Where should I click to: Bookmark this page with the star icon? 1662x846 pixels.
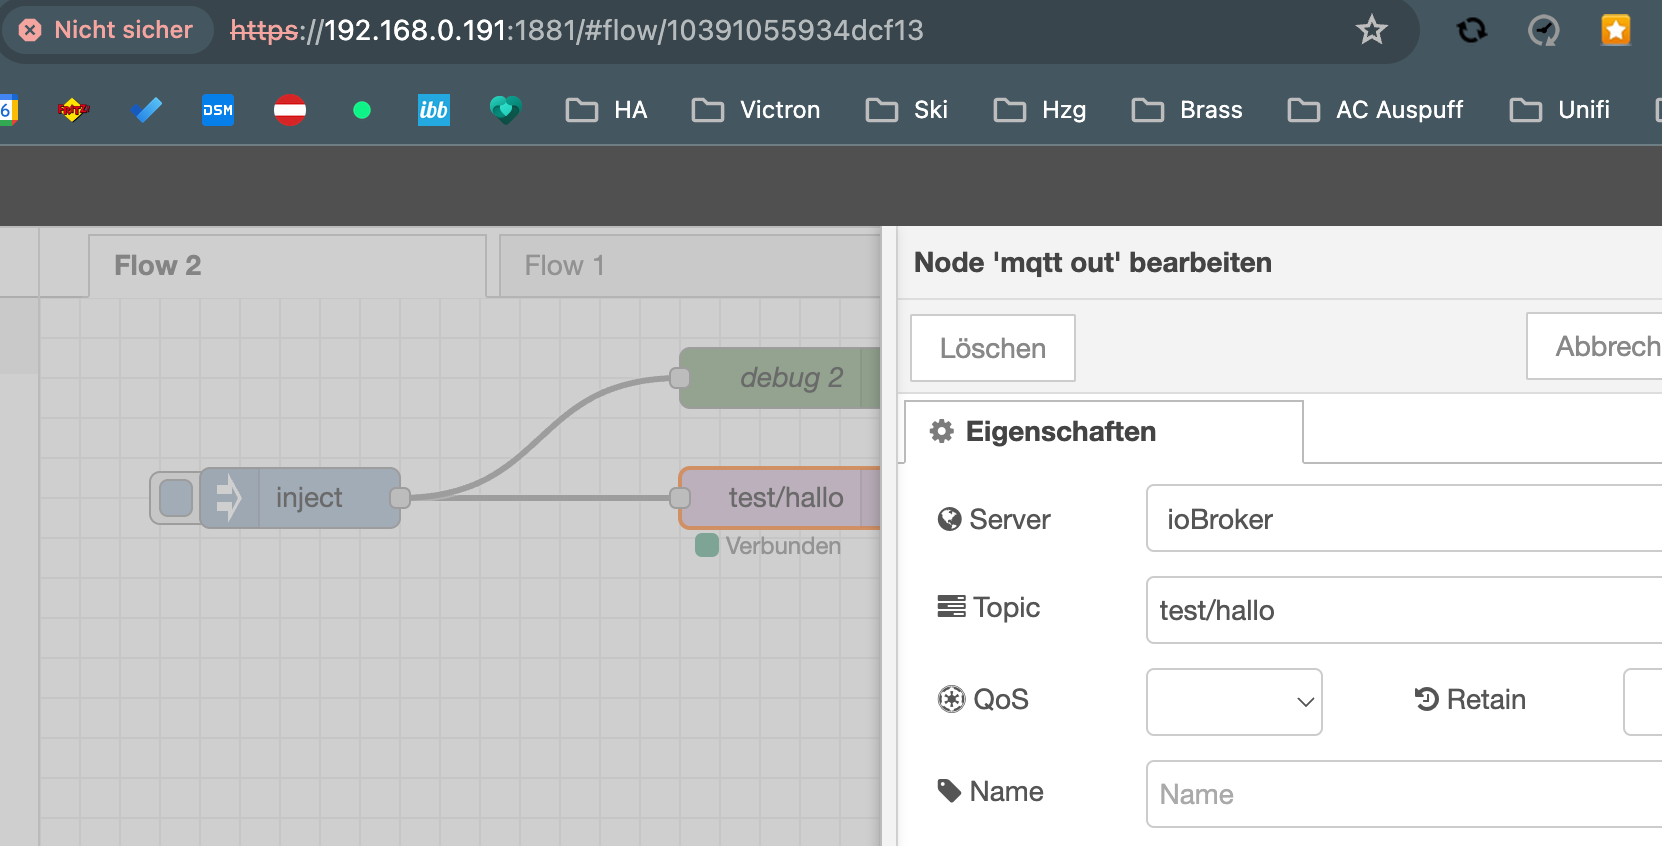pos(1371,30)
